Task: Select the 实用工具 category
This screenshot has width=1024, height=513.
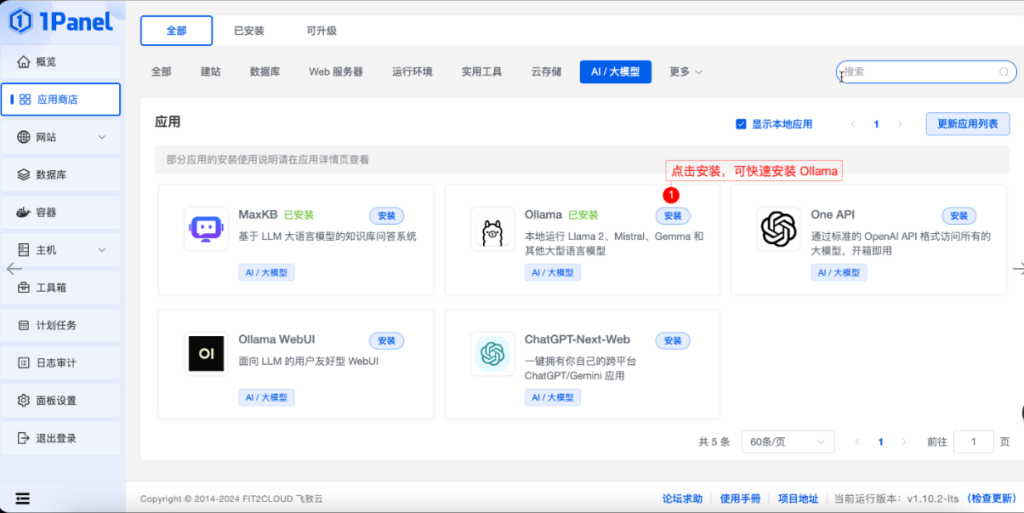Action: (481, 72)
